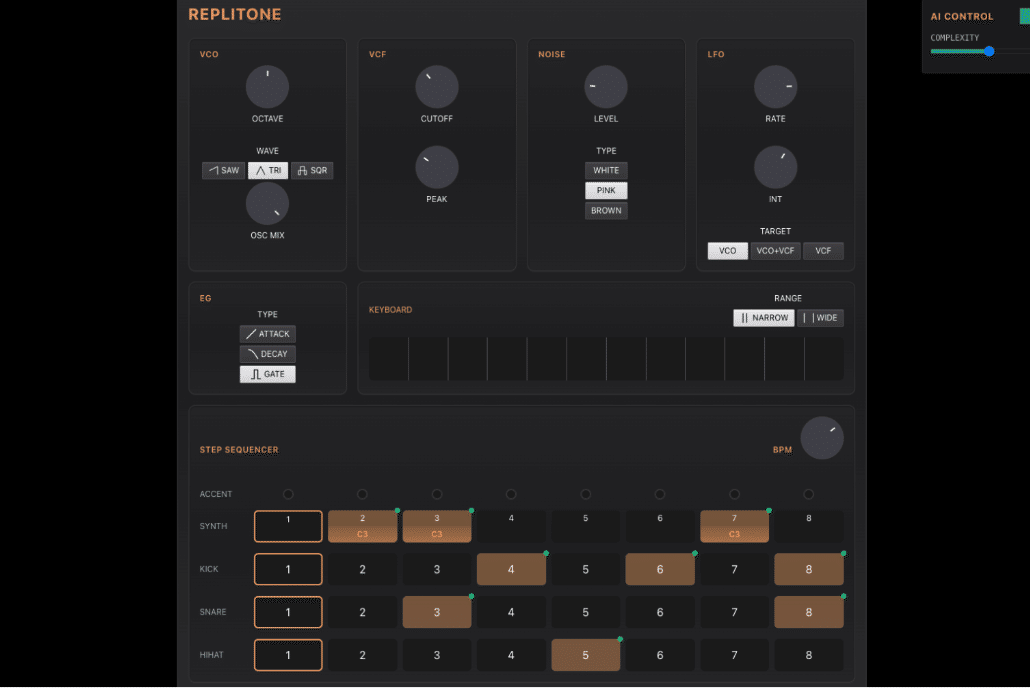This screenshot has height=688, width=1030.
Task: Select ATTACK envelope type
Action: pyautogui.click(x=267, y=334)
